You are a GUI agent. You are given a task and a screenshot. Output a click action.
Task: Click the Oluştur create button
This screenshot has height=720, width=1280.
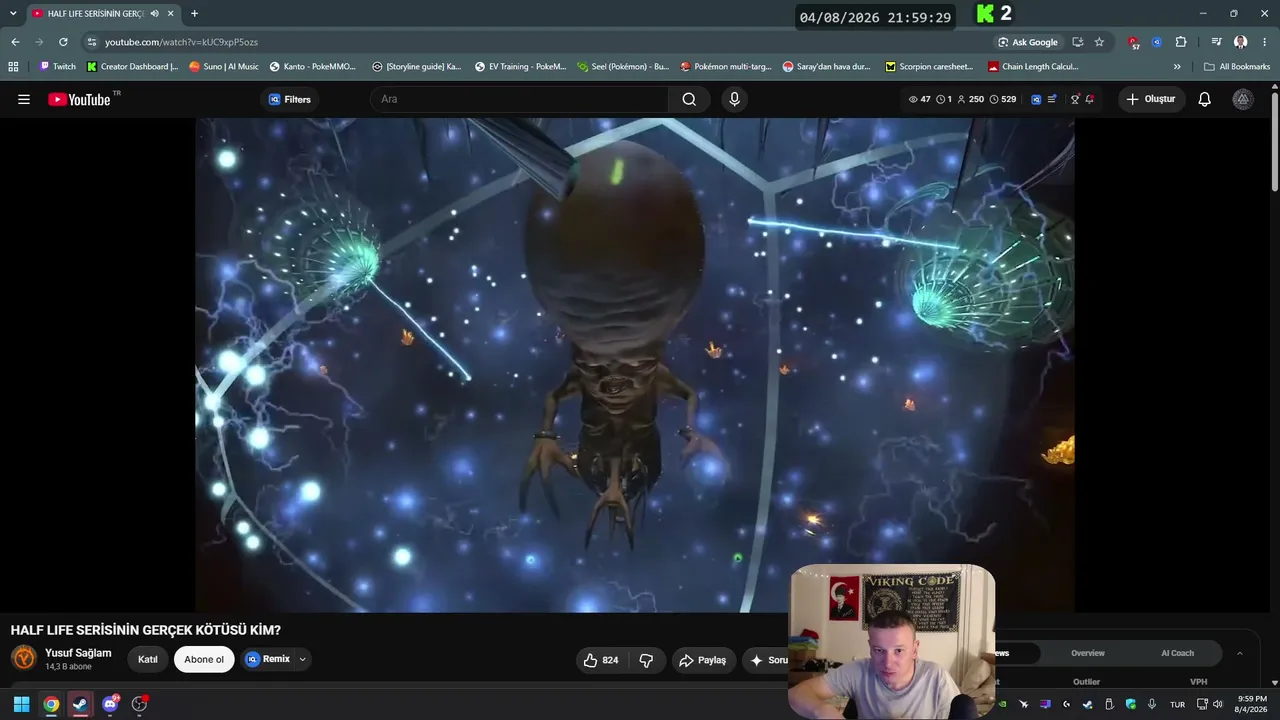[x=1152, y=99]
